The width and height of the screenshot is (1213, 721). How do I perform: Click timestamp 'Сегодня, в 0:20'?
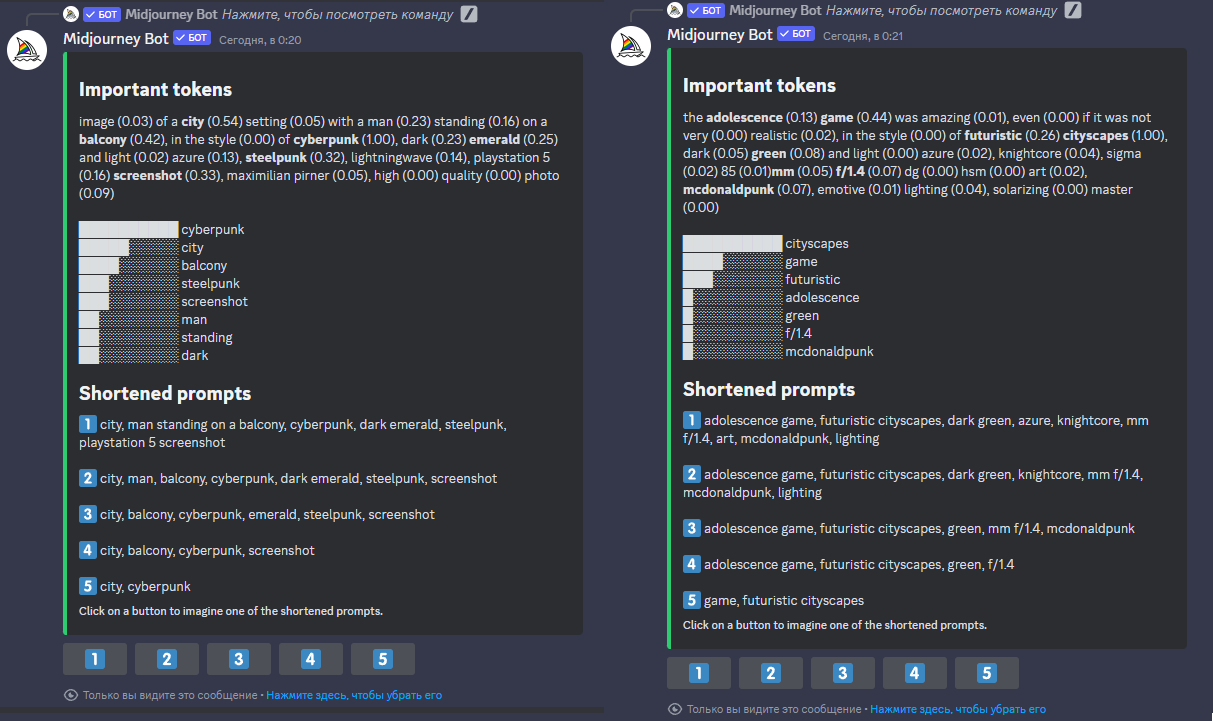(260, 40)
